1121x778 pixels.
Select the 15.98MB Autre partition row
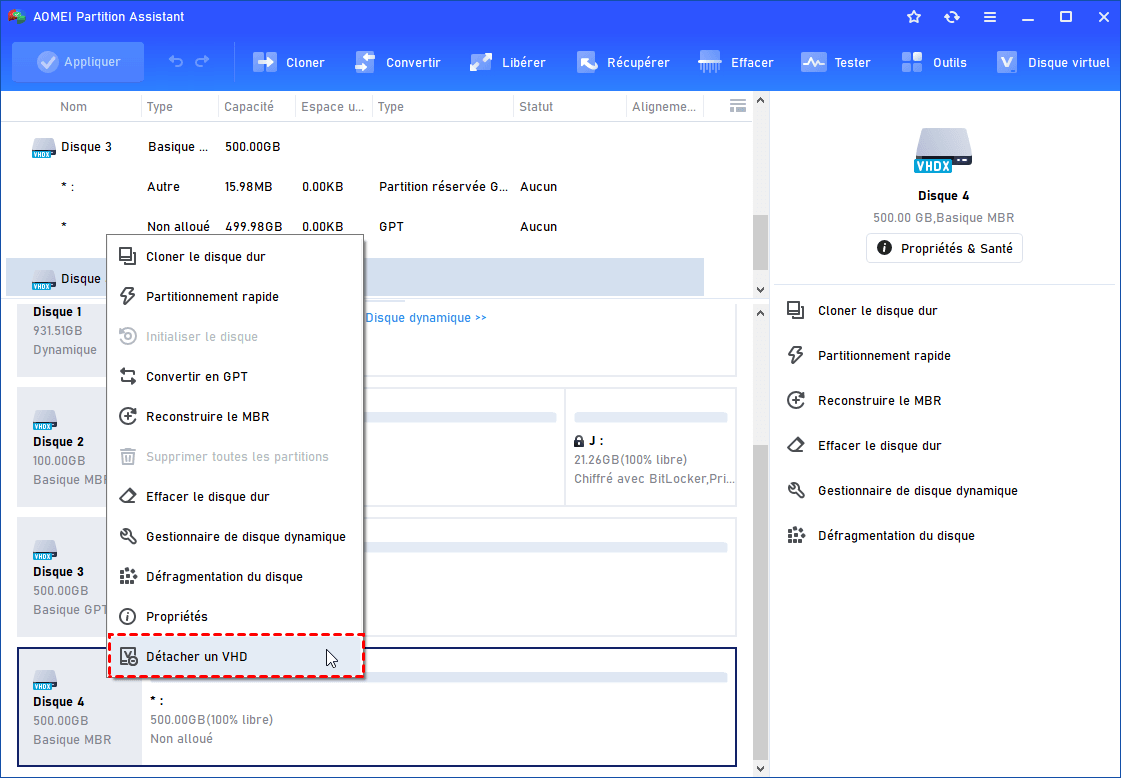355,187
